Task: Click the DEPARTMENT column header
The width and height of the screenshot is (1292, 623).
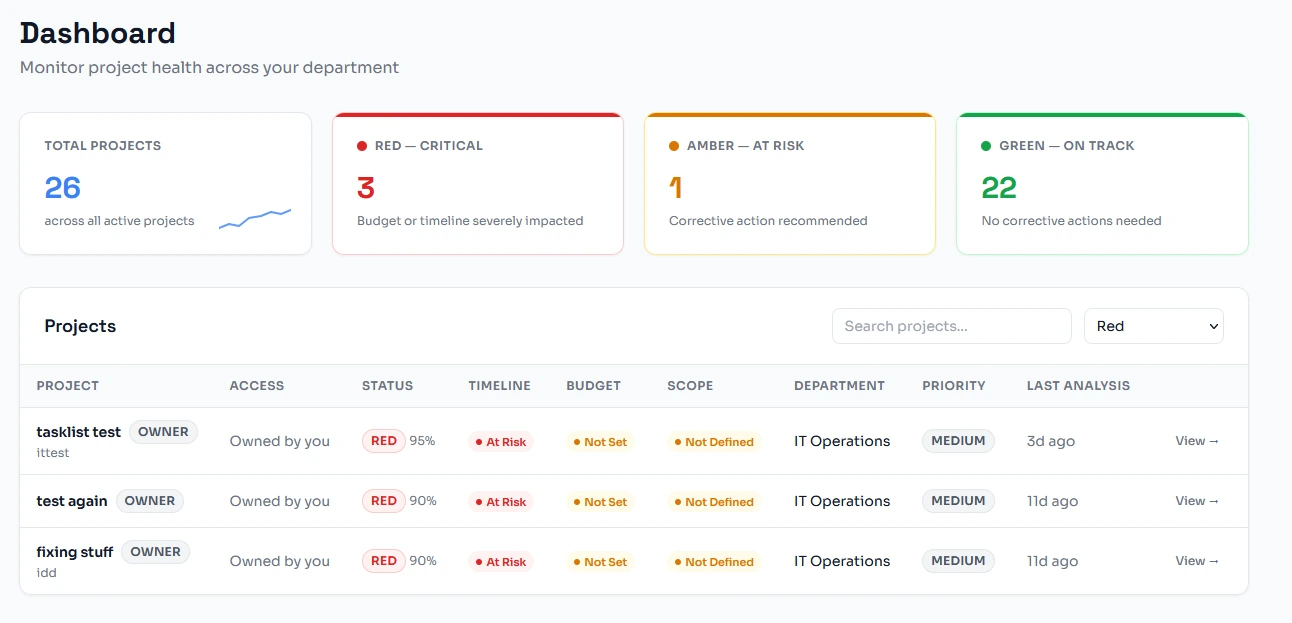Action: (839, 386)
